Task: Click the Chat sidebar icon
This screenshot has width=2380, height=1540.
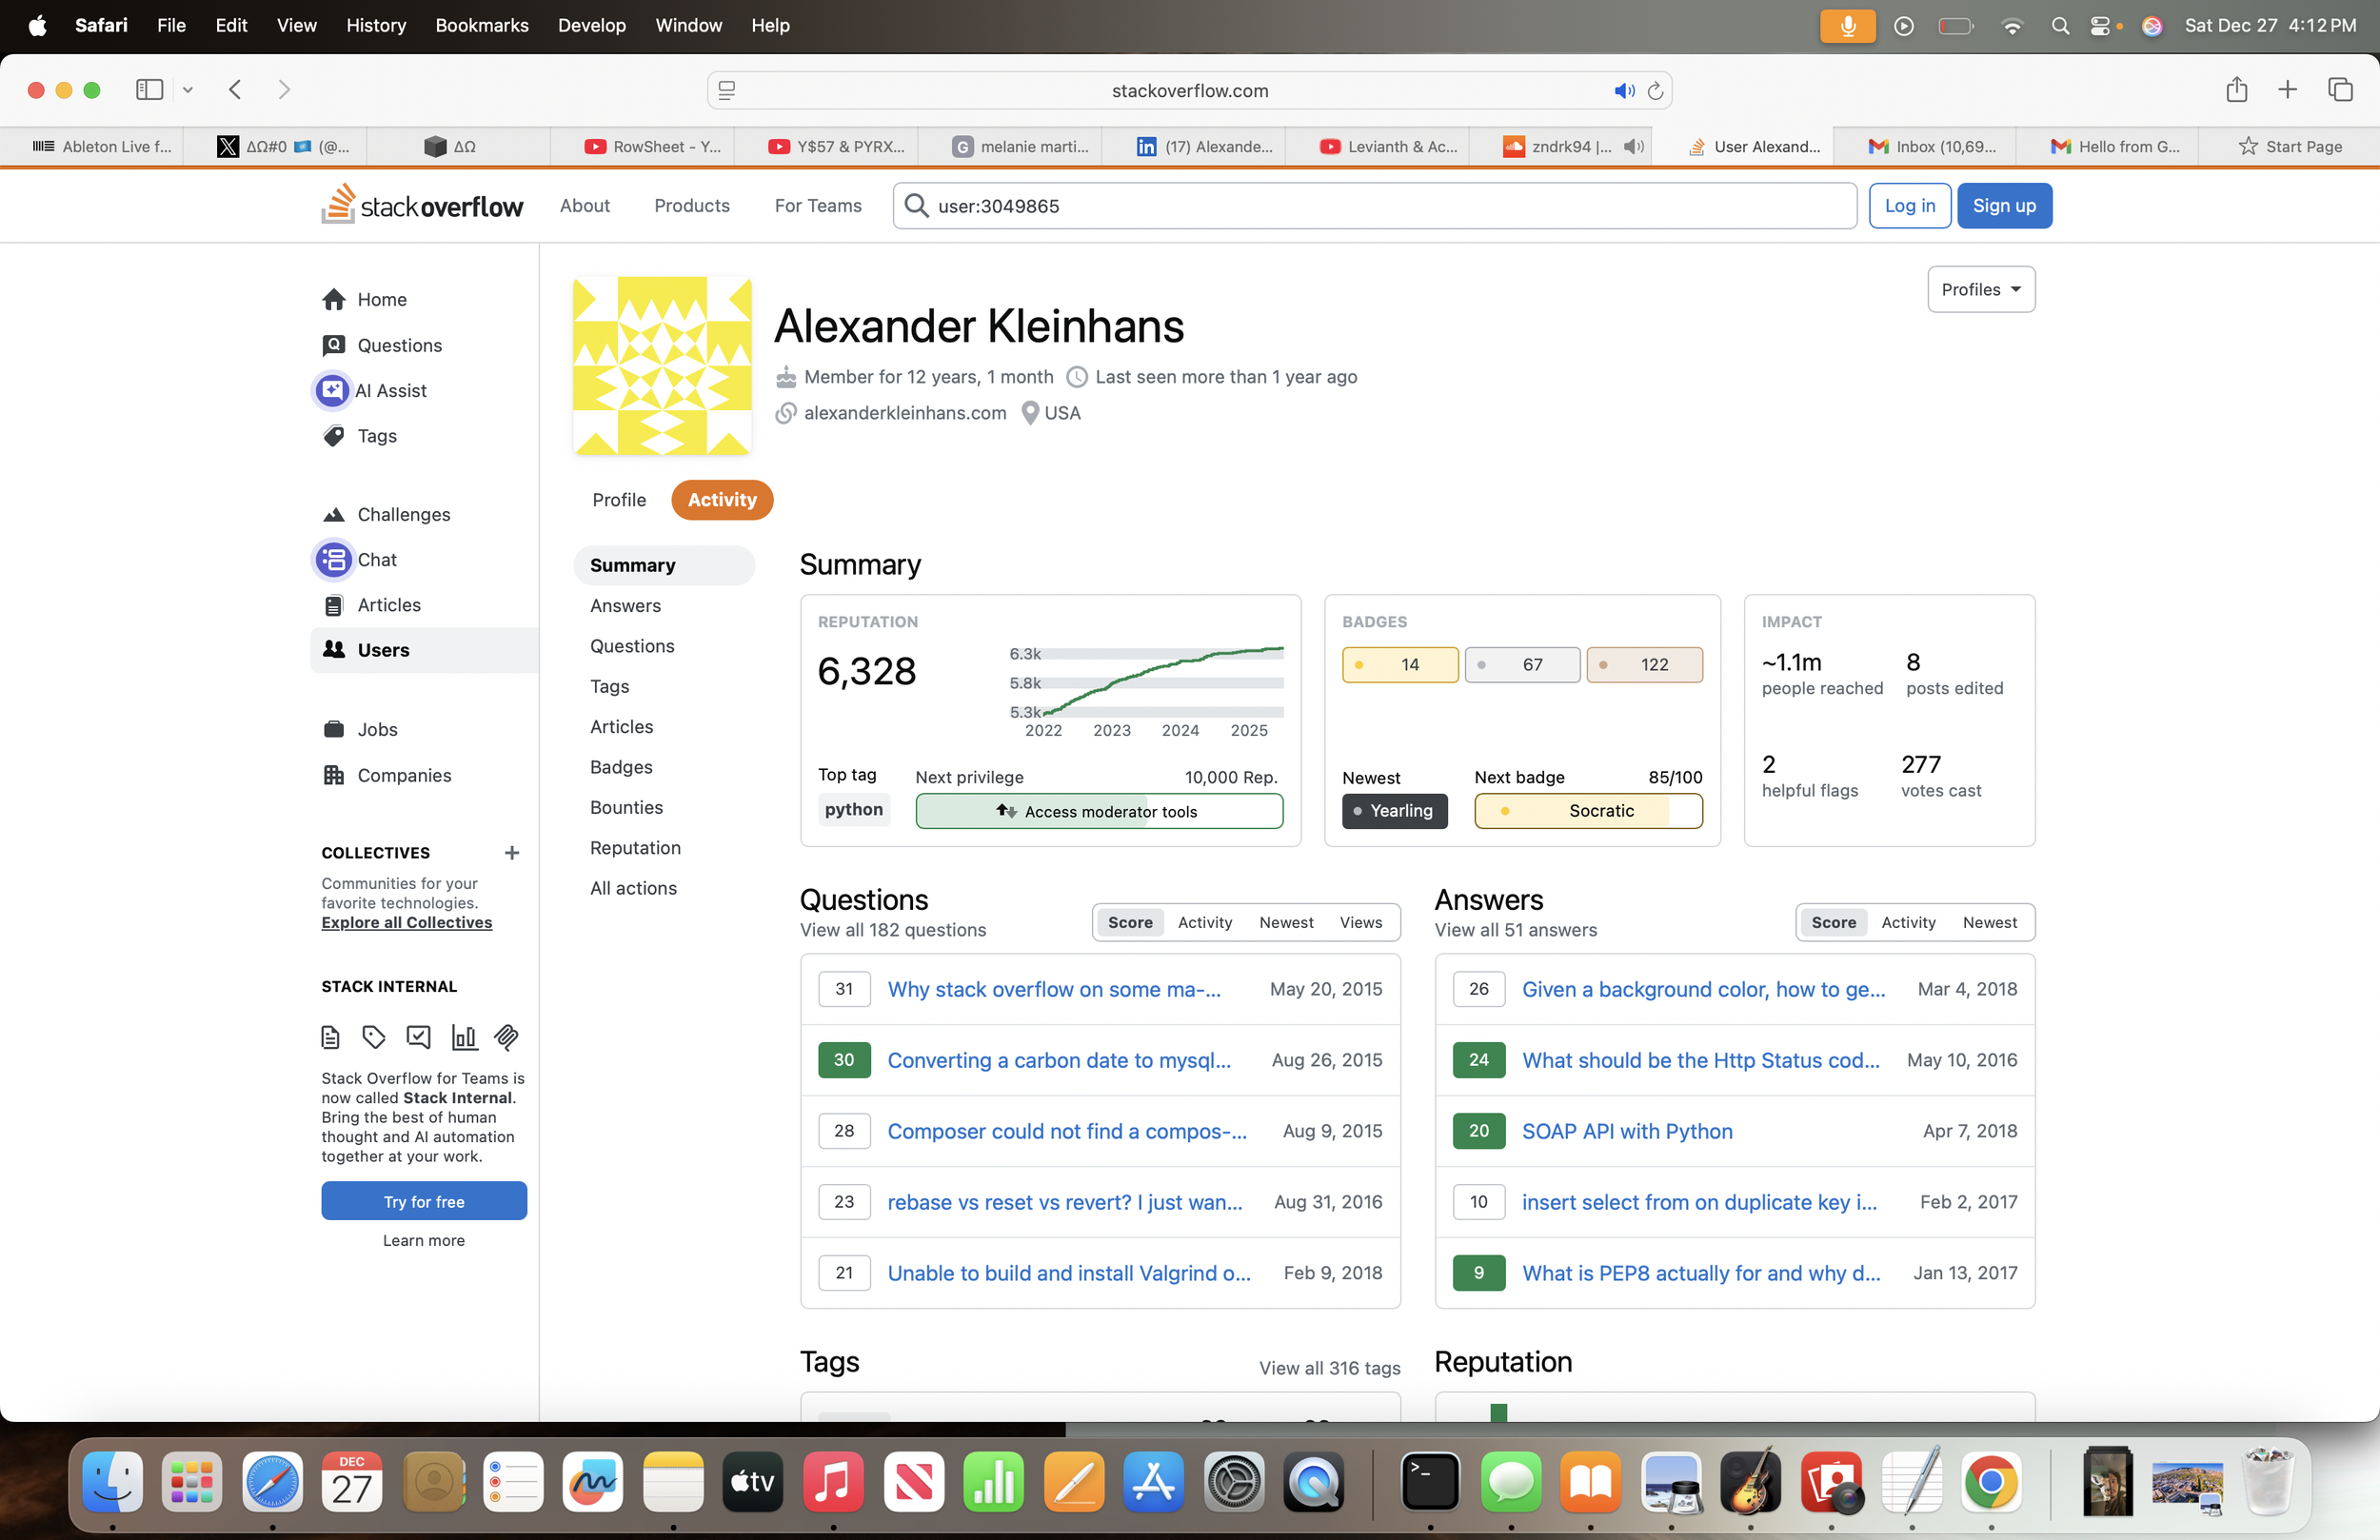Action: [x=333, y=559]
